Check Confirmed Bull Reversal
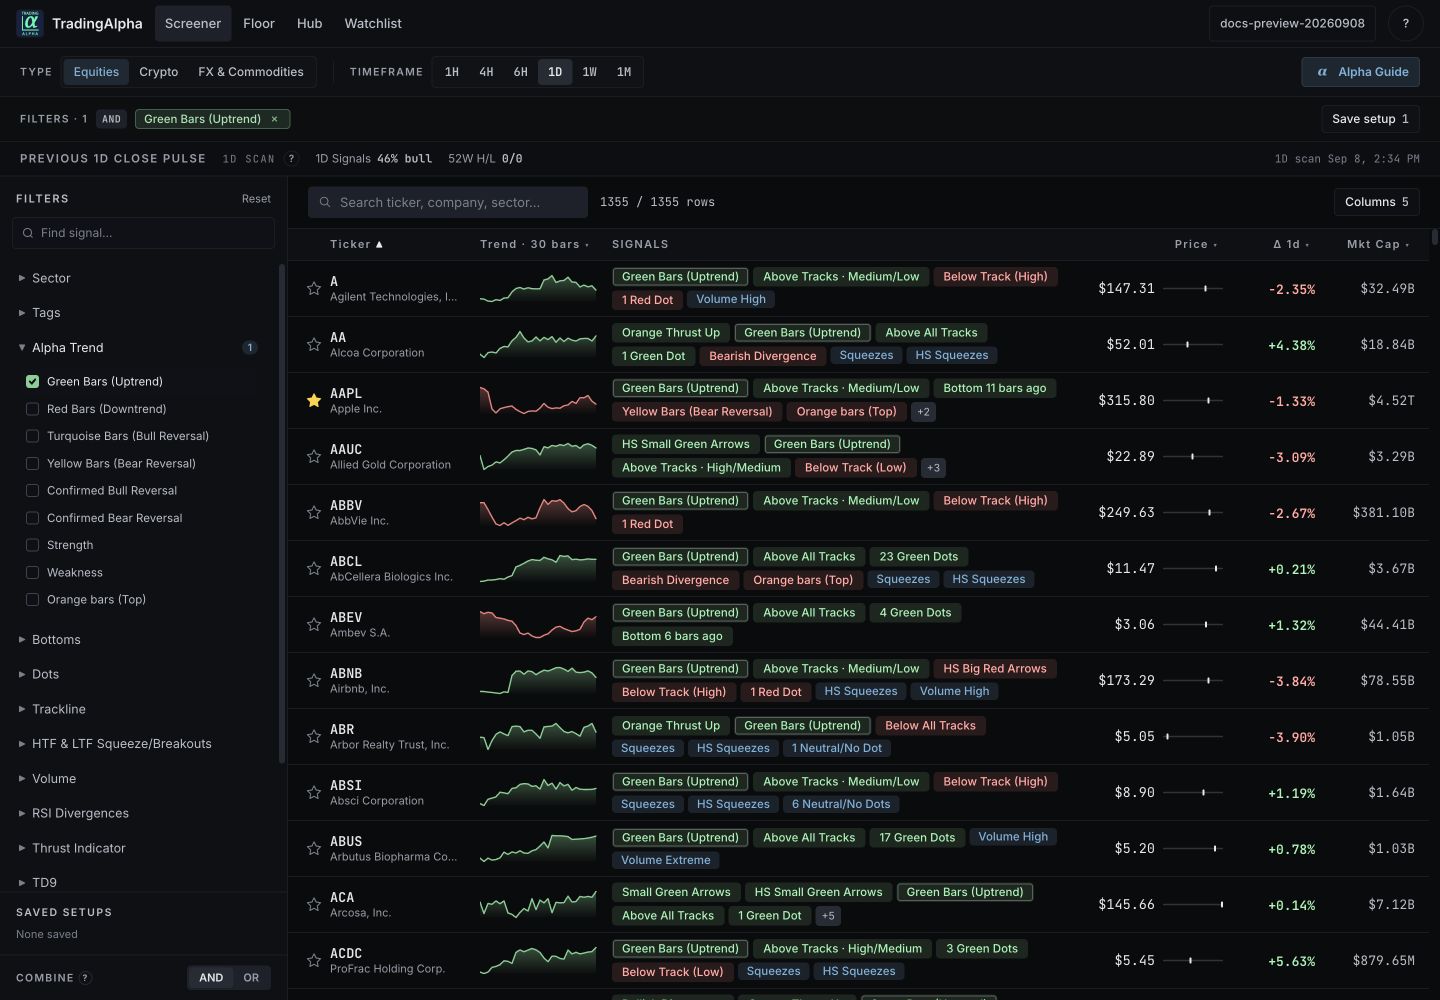Screen dimensions: 1440x1000 tap(32, 490)
